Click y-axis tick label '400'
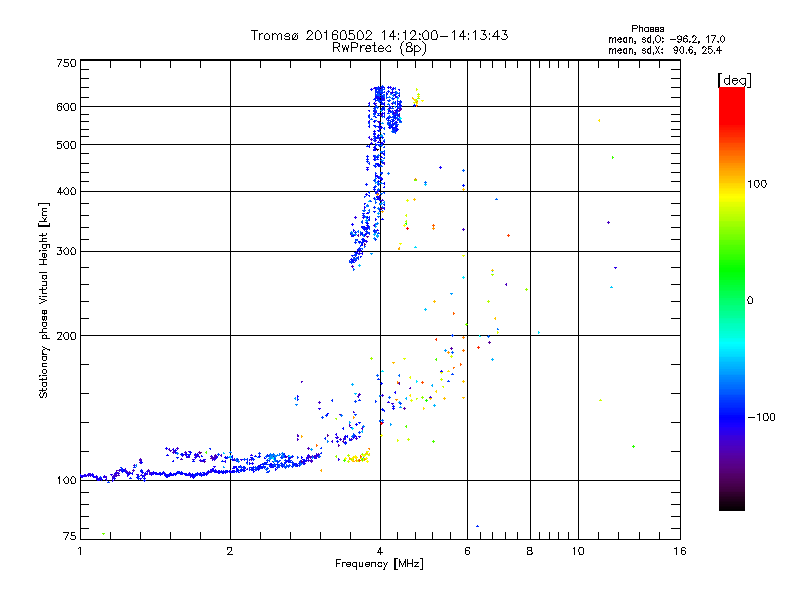 (x=66, y=191)
